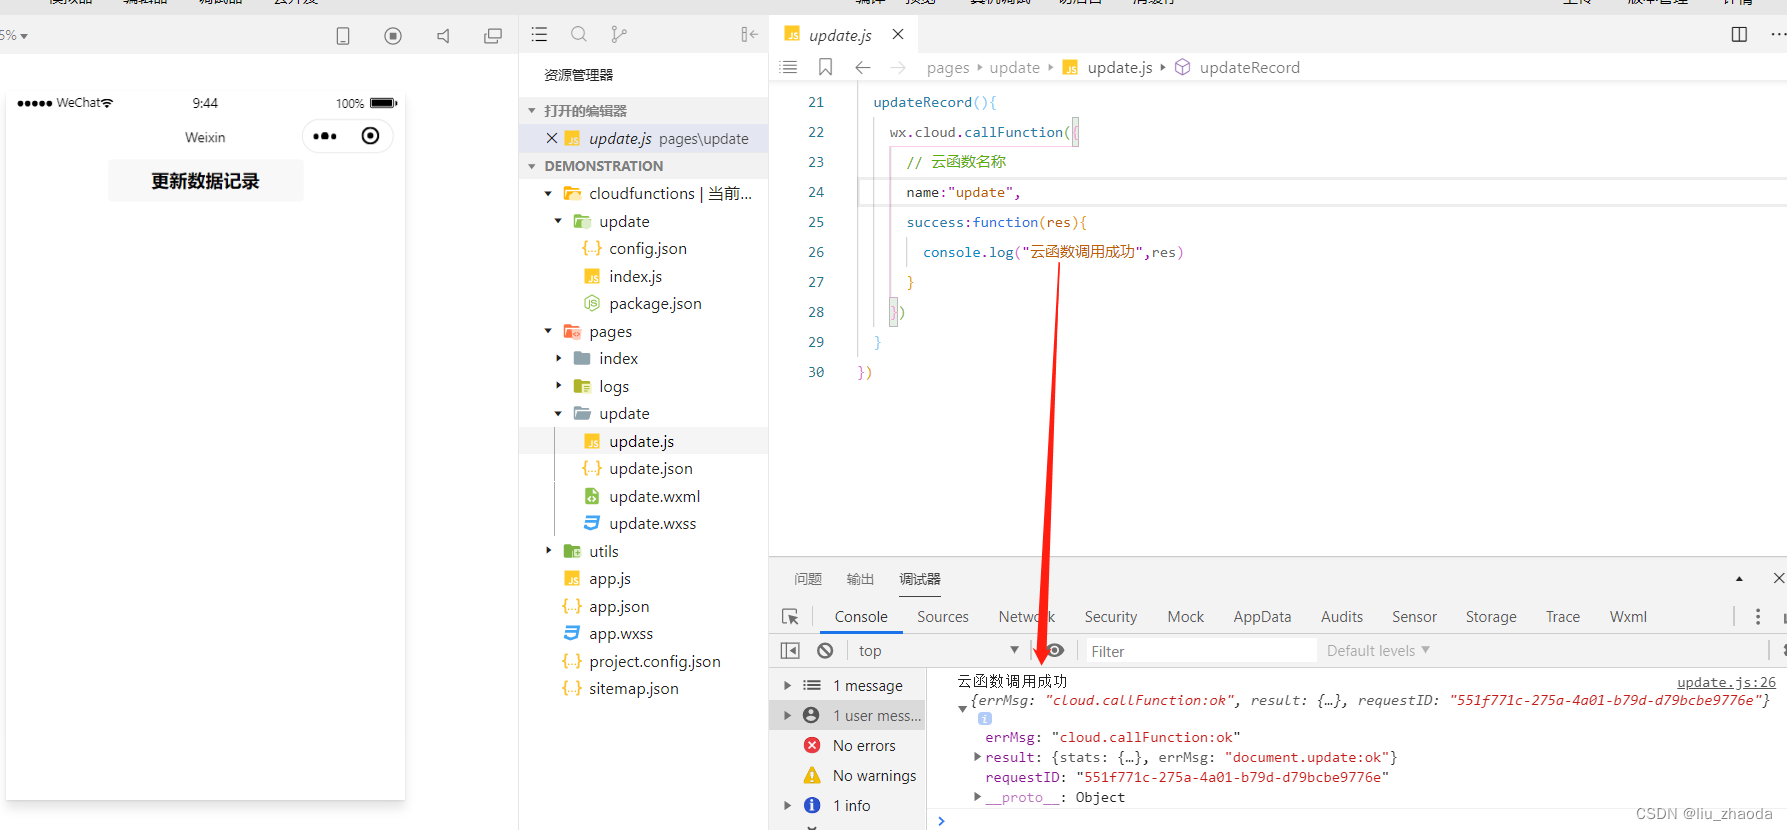Open the 输出 panel tab

pos(860,579)
